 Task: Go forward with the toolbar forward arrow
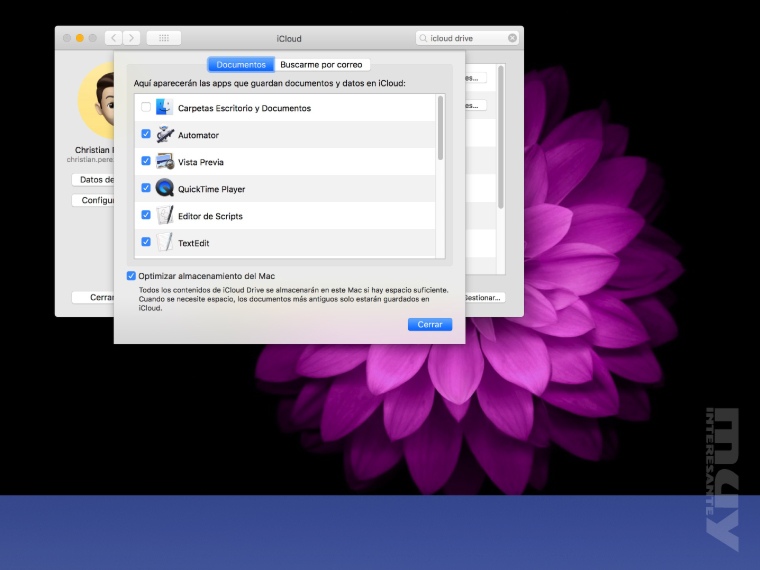132,38
